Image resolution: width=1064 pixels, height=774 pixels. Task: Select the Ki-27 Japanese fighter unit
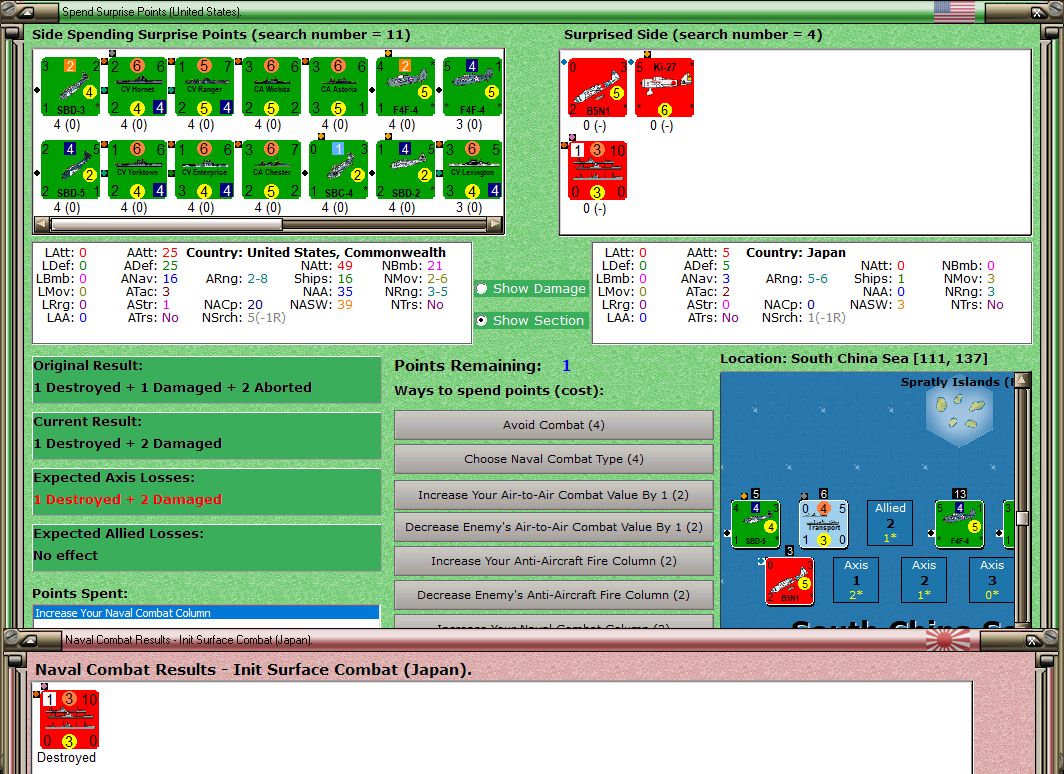(665, 88)
